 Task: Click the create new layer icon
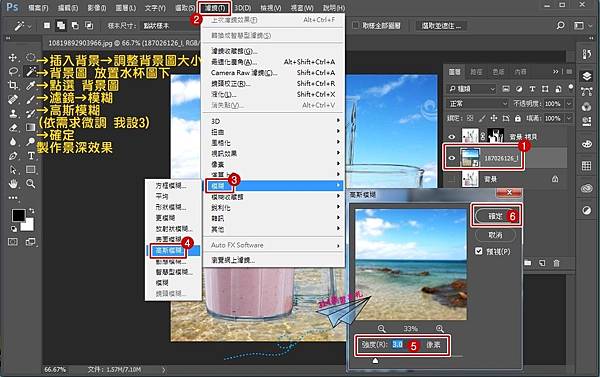coord(542,263)
